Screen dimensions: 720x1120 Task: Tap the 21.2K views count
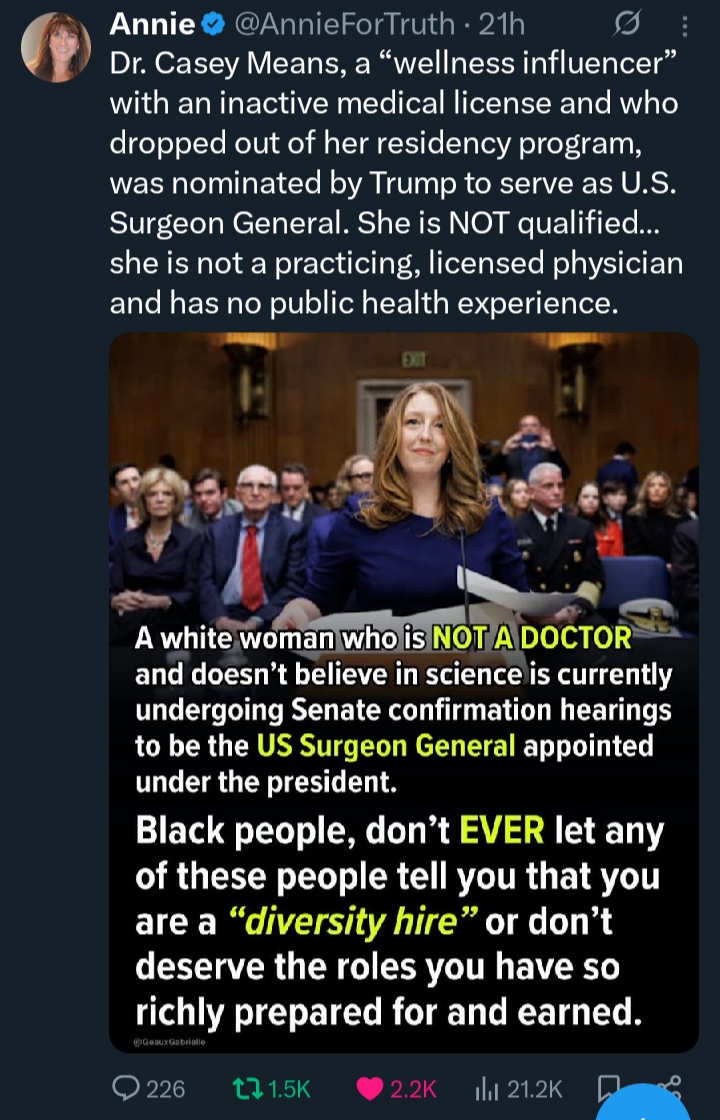coord(535,1089)
